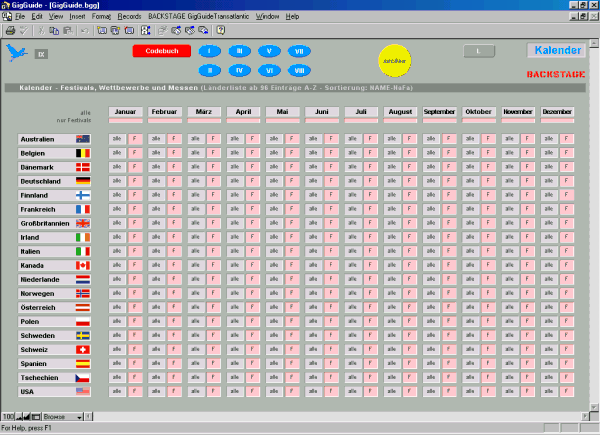The height and width of the screenshot is (435, 600).
Task: Click the pink bar under März
Action: pos(203,120)
